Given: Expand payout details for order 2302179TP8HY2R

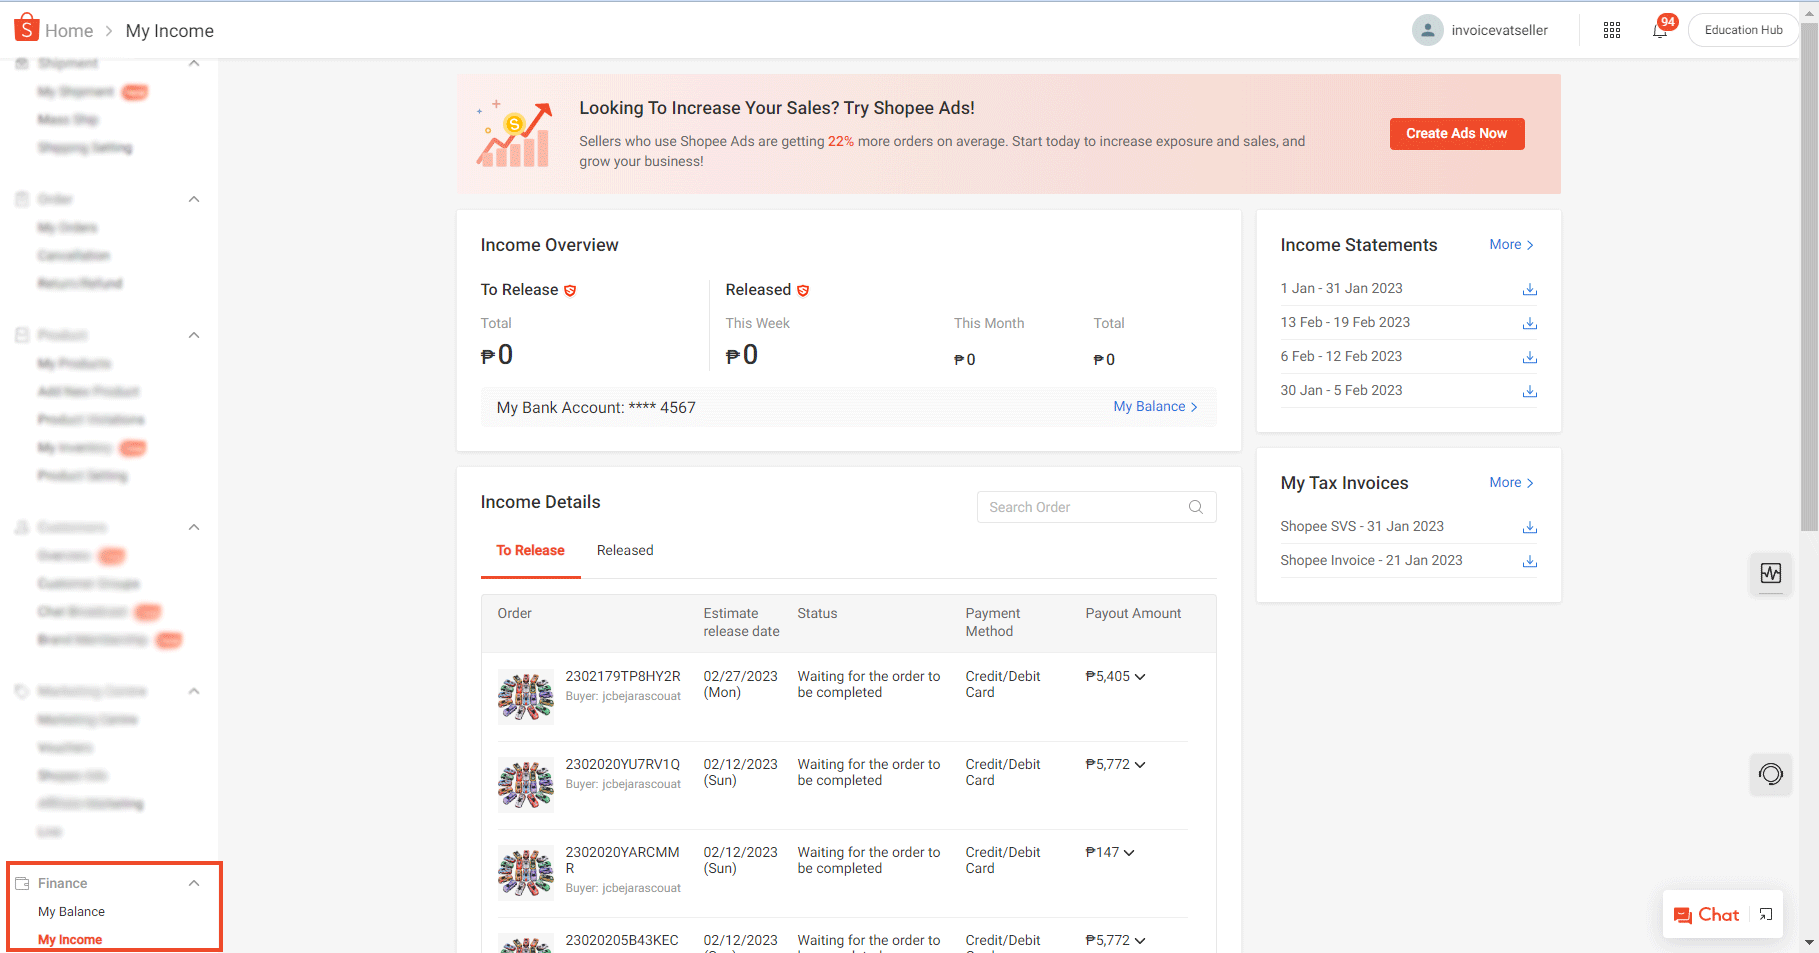Looking at the screenshot, I should pos(1140,676).
